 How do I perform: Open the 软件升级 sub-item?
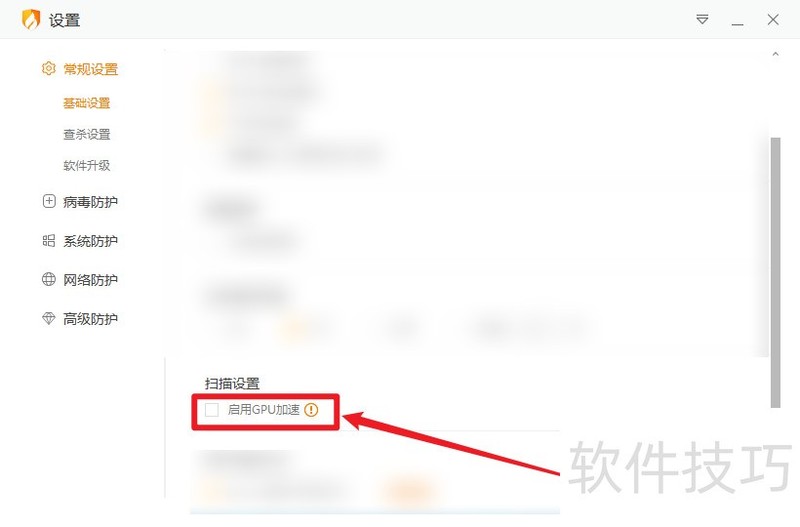click(87, 165)
